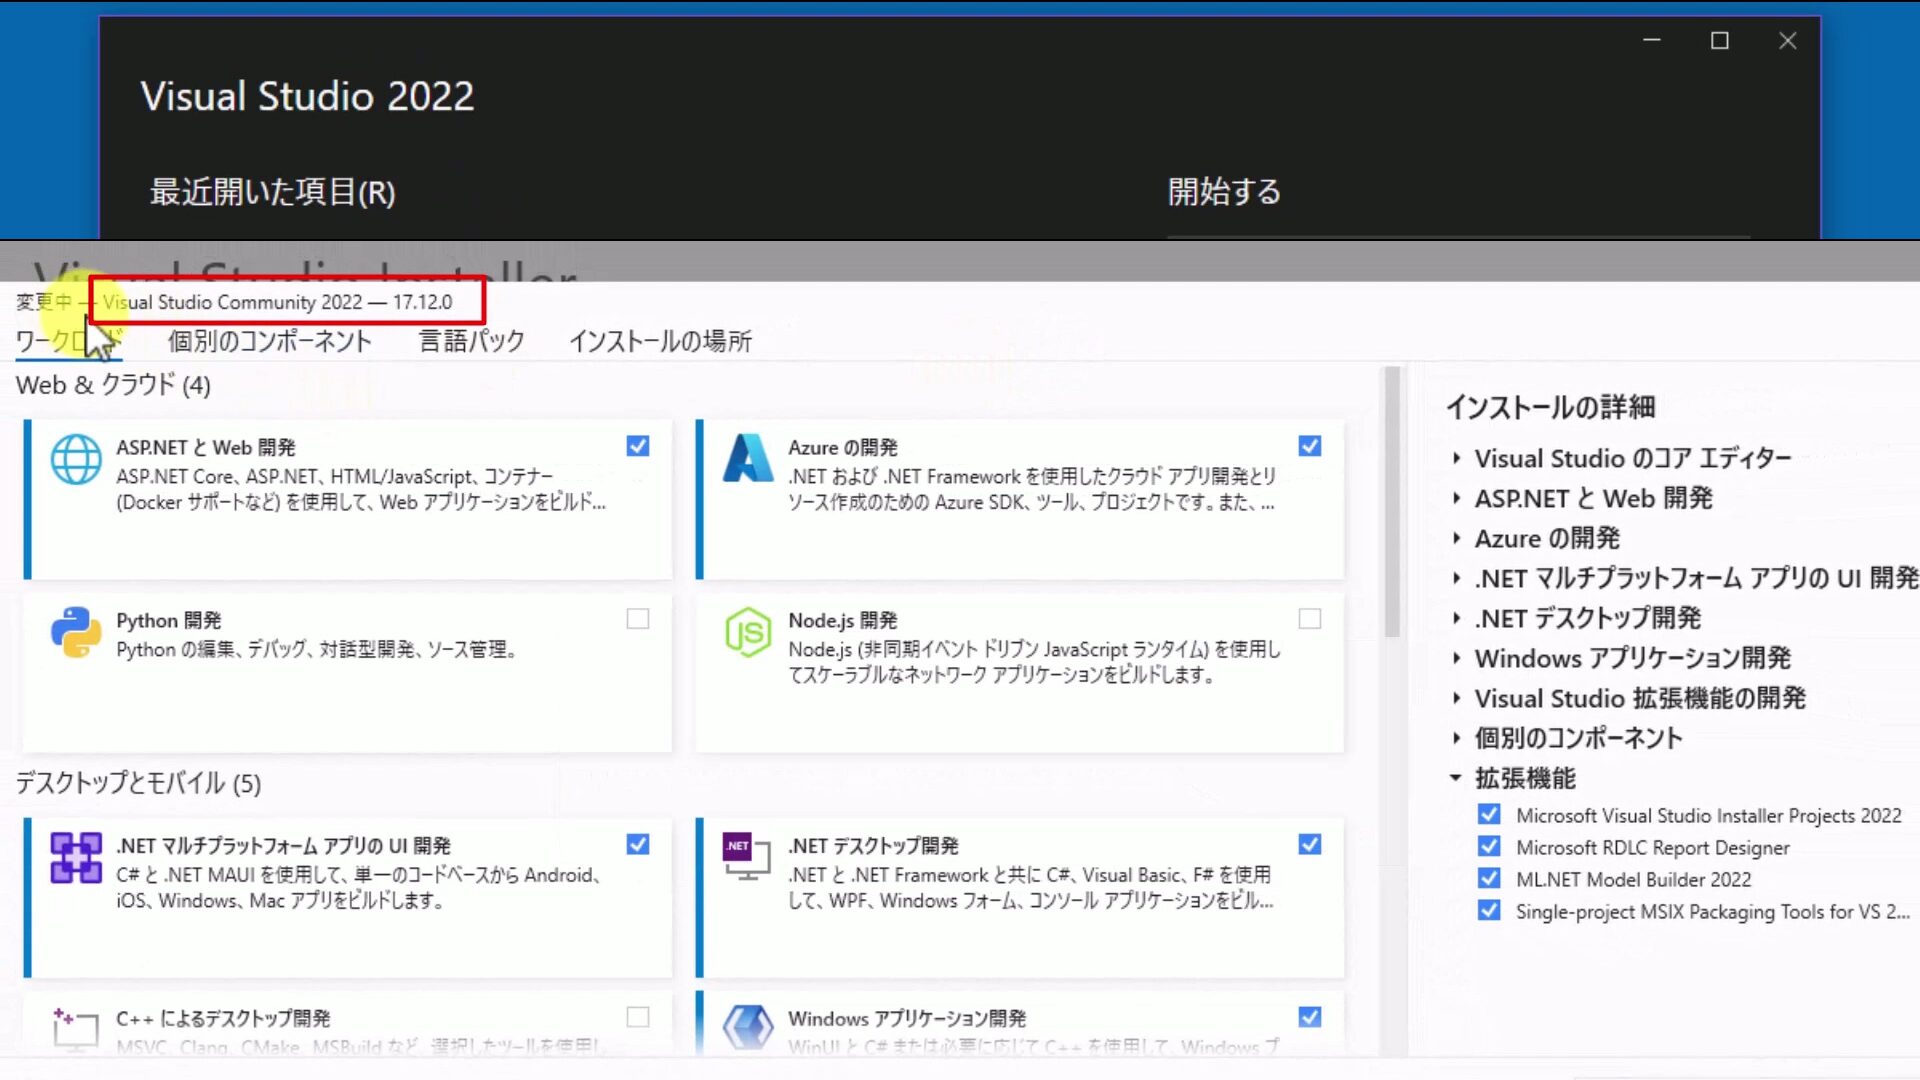Viewport: 1920px width, 1080px height.
Task: Expand Windows アプリケーション開発 in install details
Action: point(1456,658)
